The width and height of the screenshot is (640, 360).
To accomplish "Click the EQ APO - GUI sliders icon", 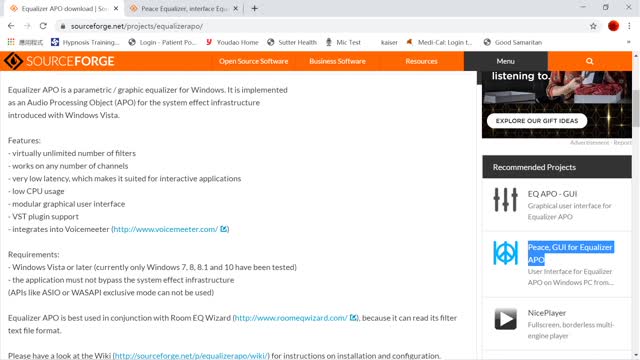I will click(505, 200).
